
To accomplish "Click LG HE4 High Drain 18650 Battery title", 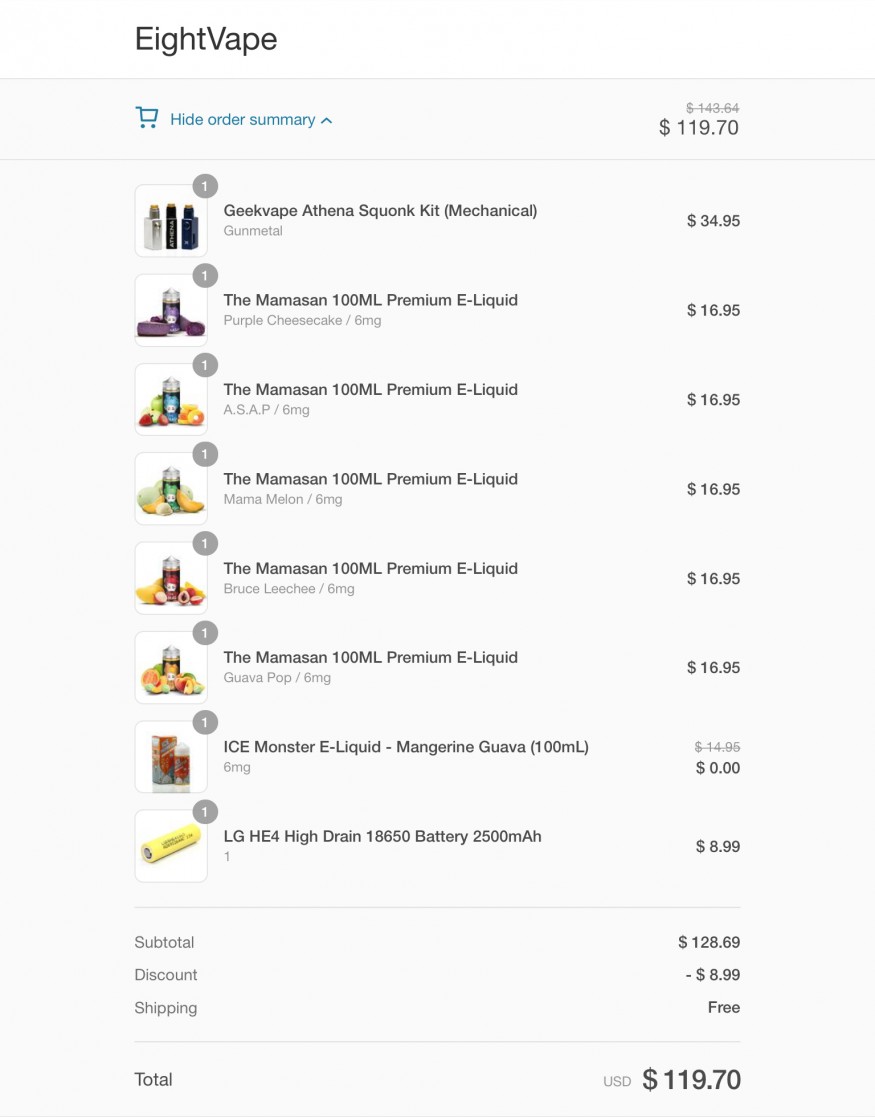I will point(383,836).
